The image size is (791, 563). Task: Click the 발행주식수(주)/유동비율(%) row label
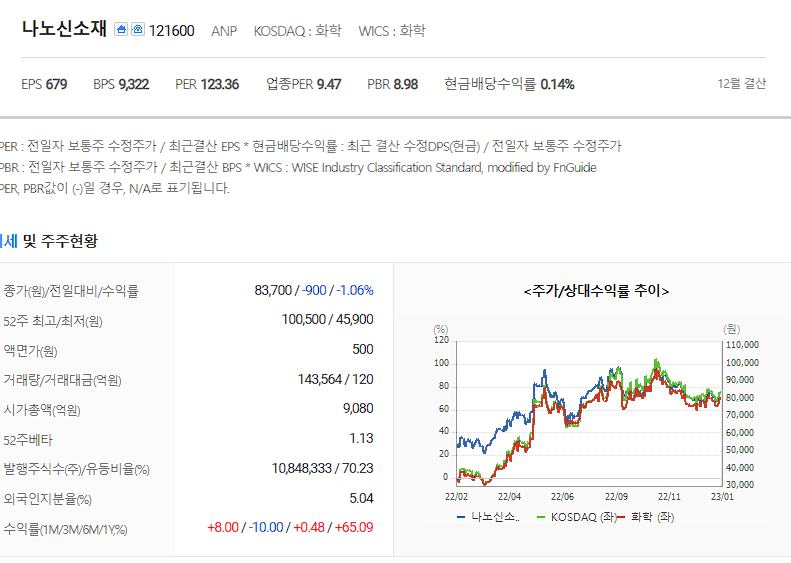76,469
